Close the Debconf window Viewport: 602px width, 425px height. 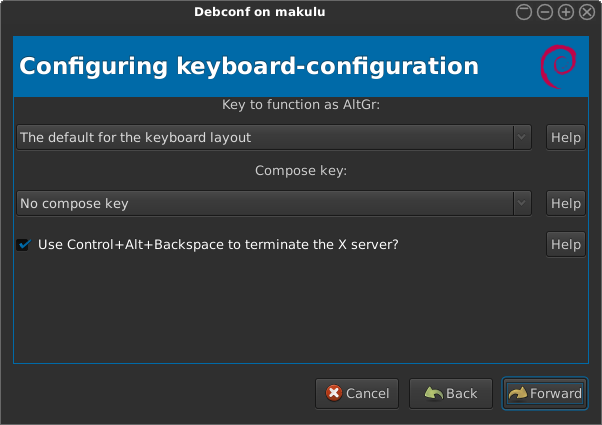tap(587, 12)
